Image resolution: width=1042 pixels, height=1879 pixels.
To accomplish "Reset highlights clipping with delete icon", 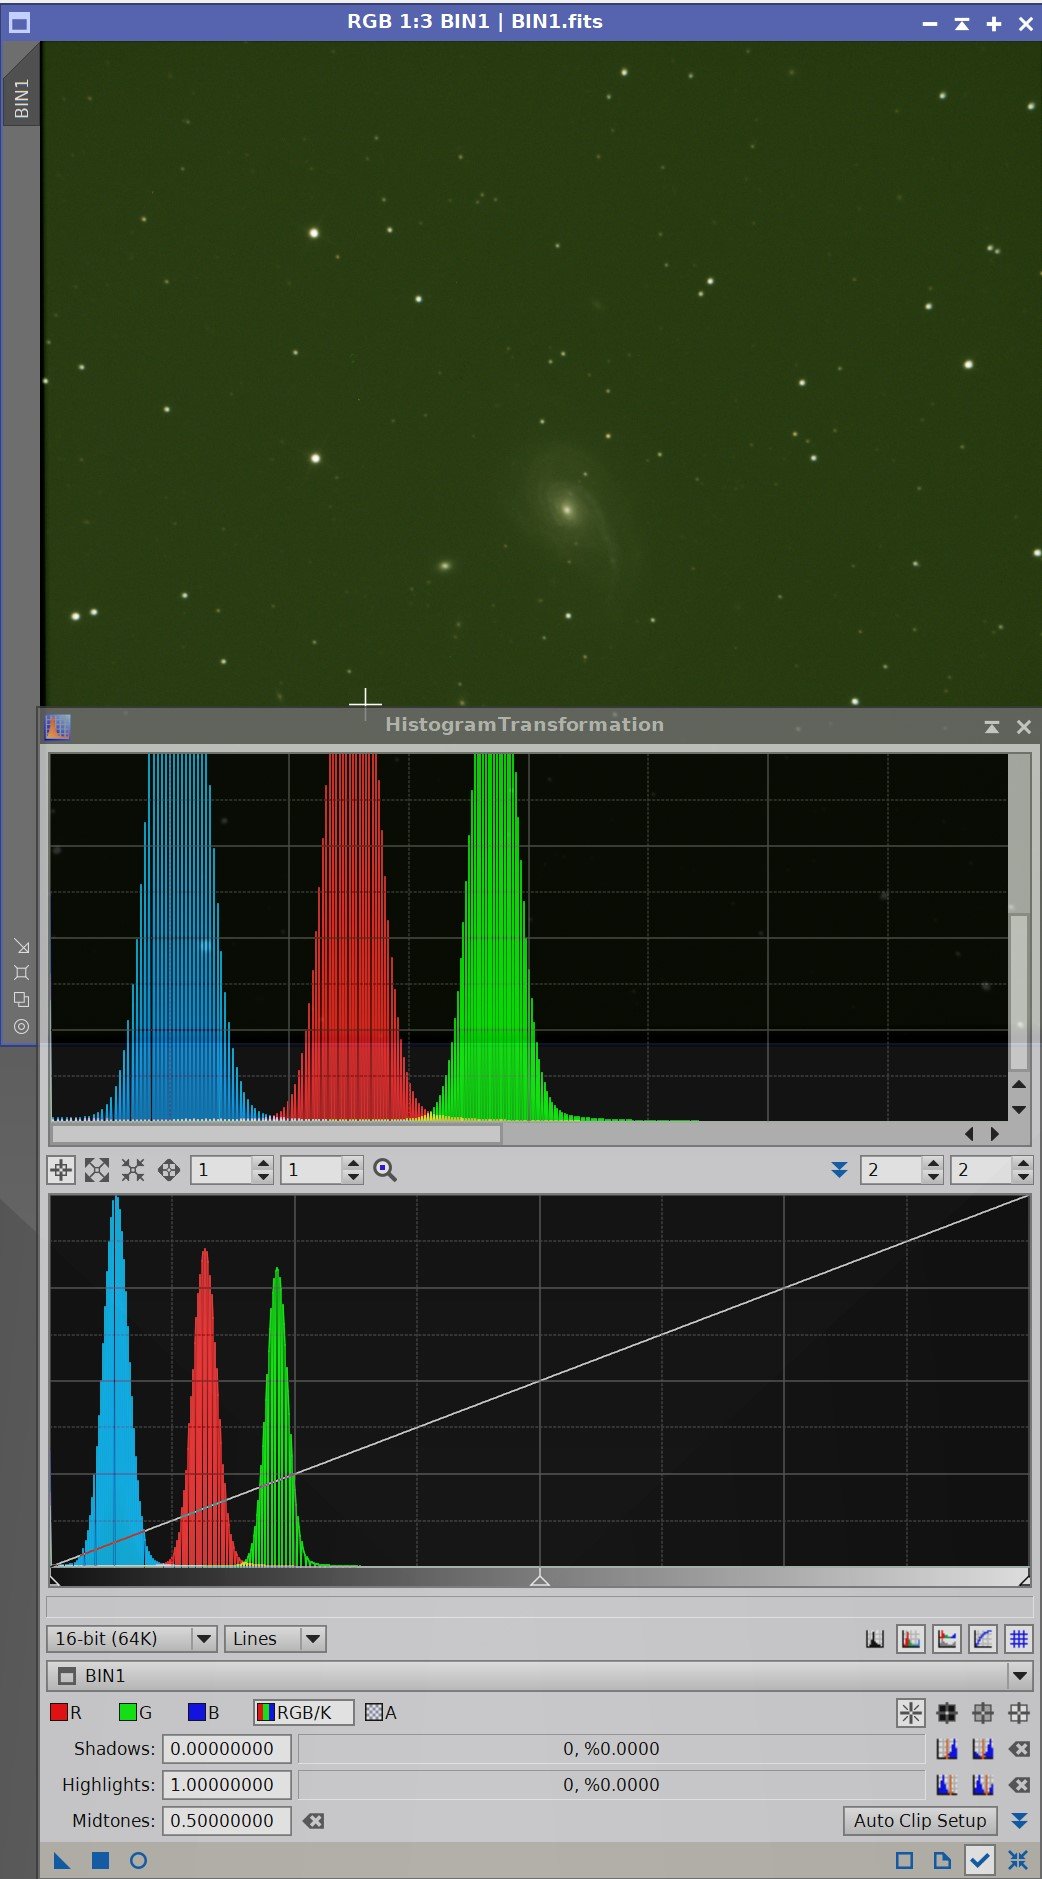I will (x=1019, y=1785).
